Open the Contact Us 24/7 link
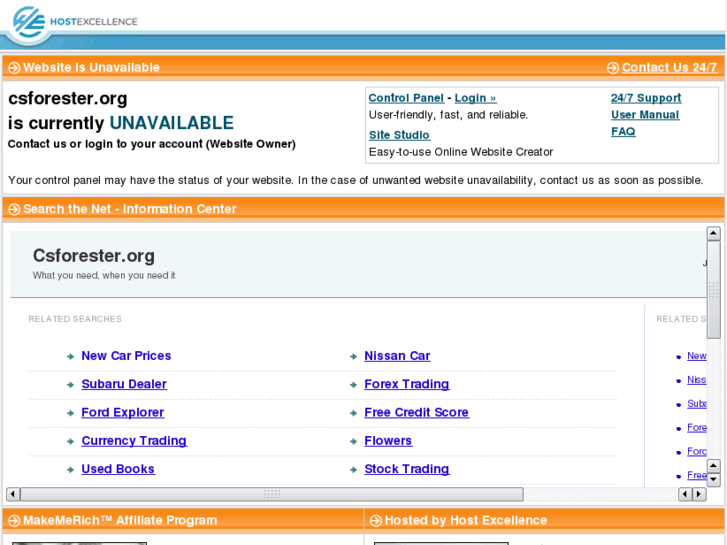727x545 pixels. tap(670, 68)
